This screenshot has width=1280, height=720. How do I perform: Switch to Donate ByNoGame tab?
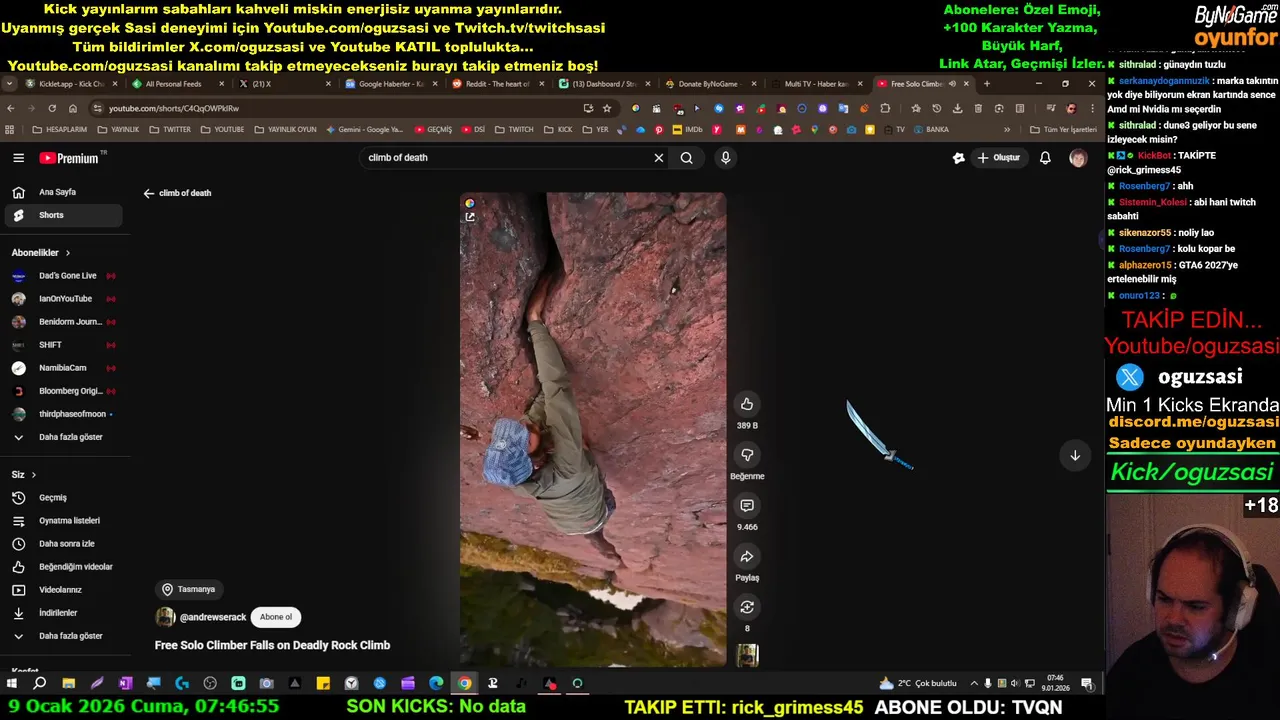[710, 84]
